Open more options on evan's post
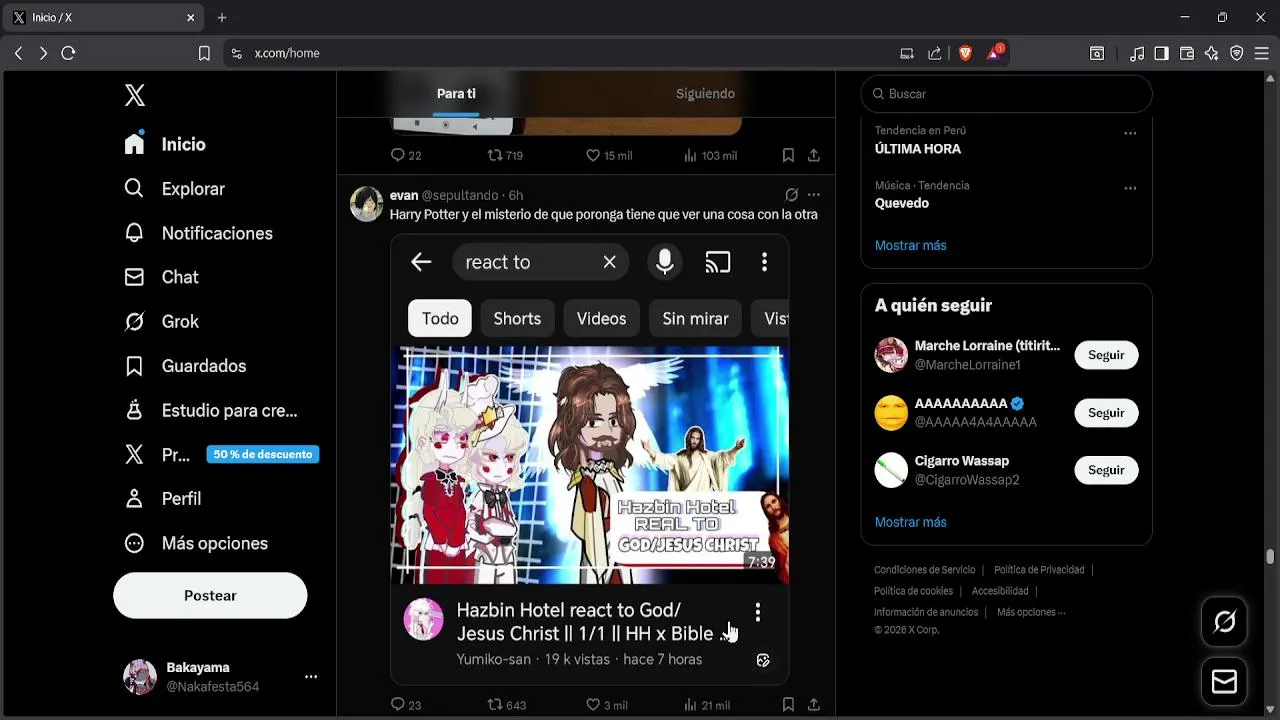 point(814,195)
